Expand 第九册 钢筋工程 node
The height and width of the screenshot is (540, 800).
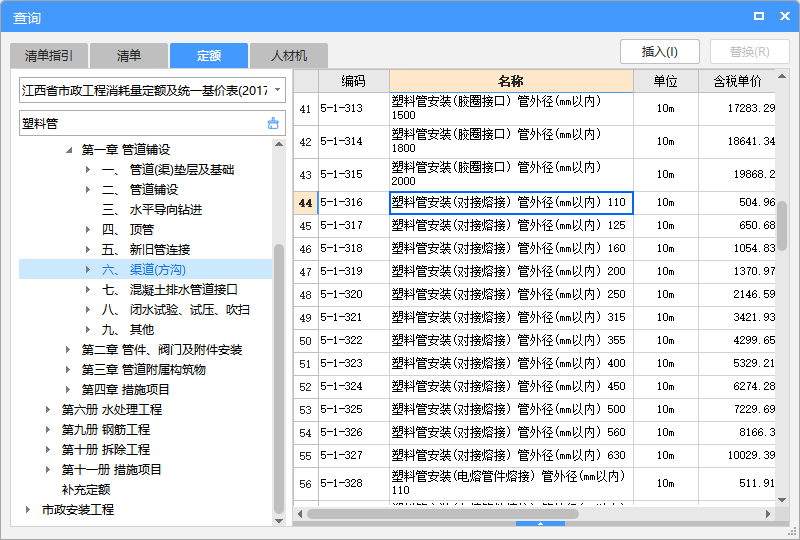[48, 429]
